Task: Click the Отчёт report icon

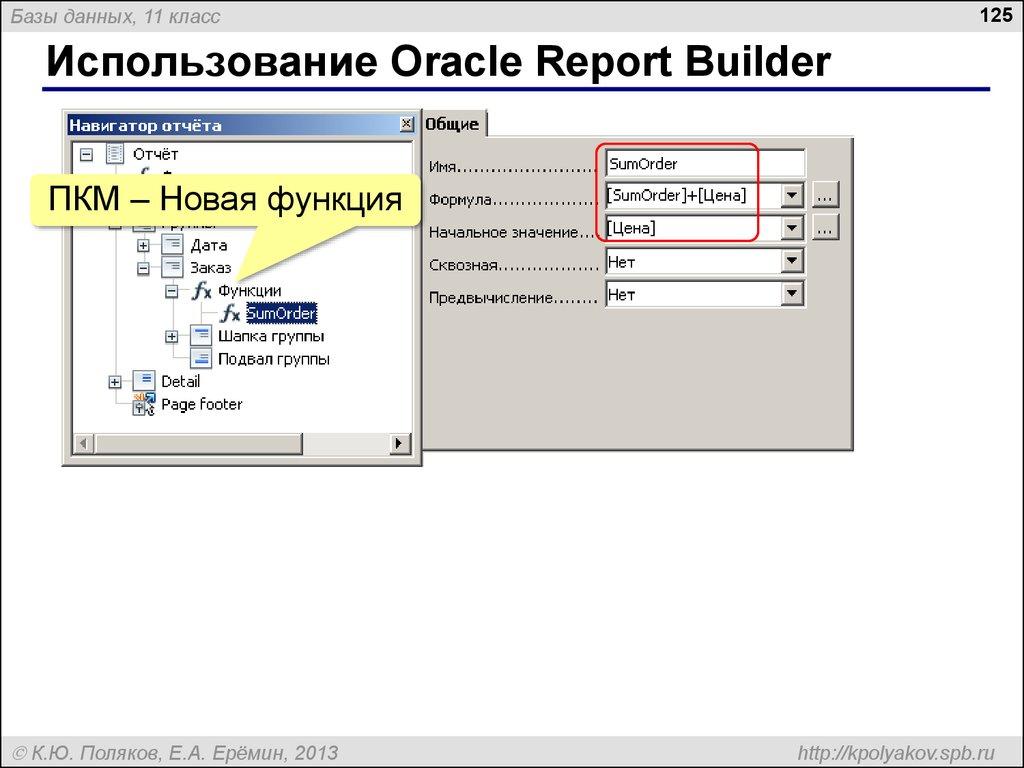Action: click(116, 155)
